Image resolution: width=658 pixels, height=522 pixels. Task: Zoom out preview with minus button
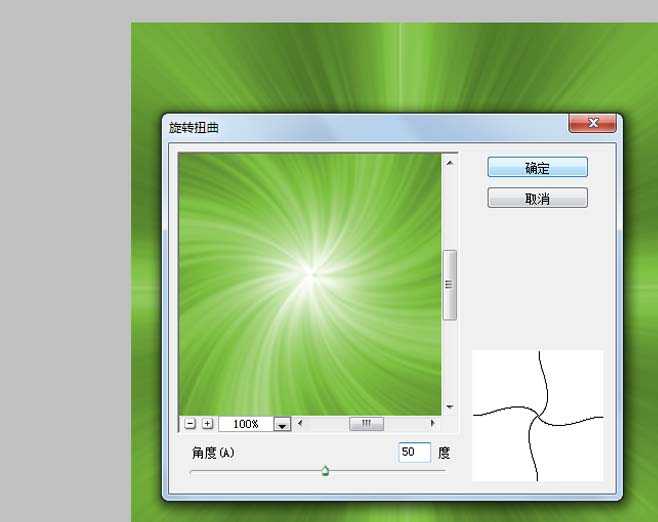190,424
